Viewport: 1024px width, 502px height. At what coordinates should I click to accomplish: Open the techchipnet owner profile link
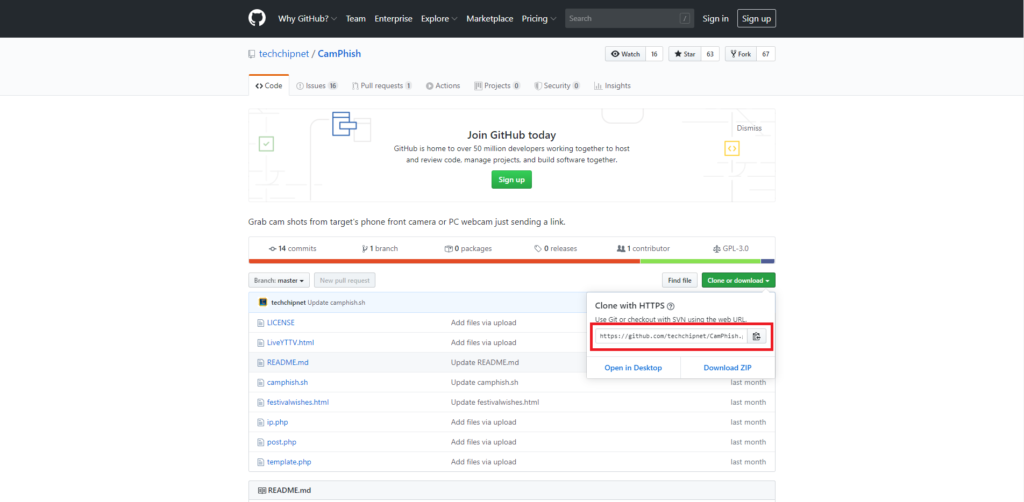283,54
